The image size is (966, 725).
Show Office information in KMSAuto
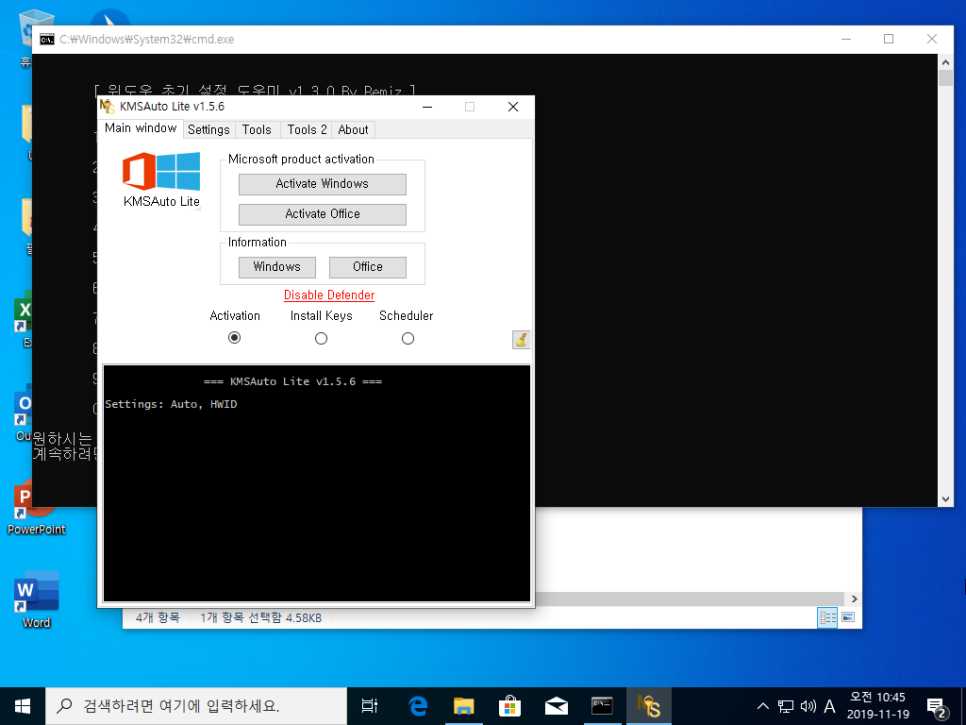[x=368, y=267]
